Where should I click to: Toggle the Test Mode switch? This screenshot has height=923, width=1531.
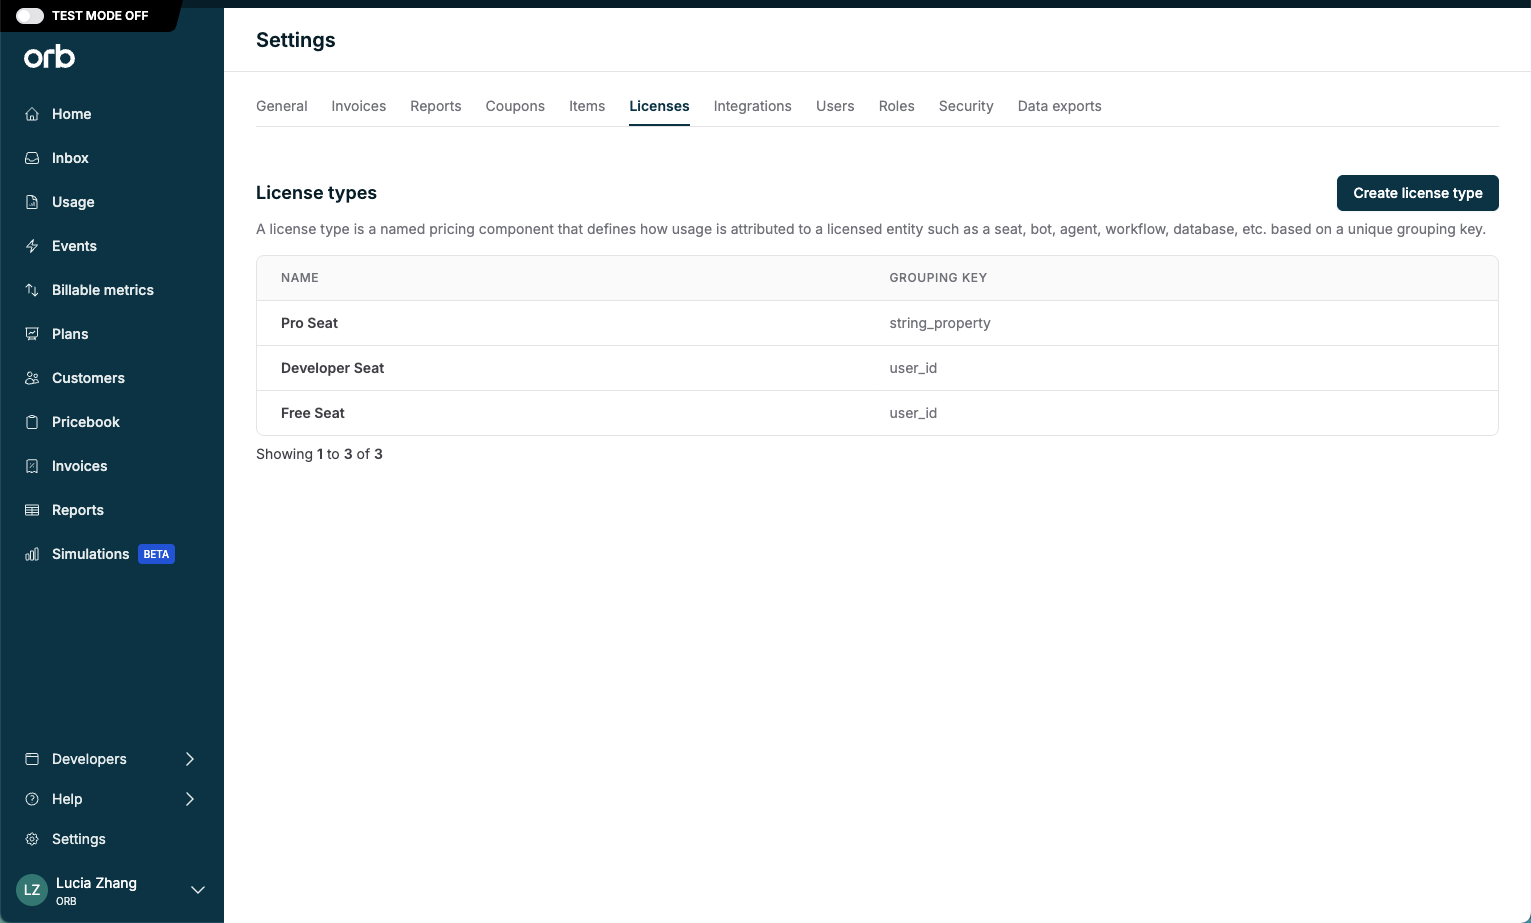[x=30, y=15]
